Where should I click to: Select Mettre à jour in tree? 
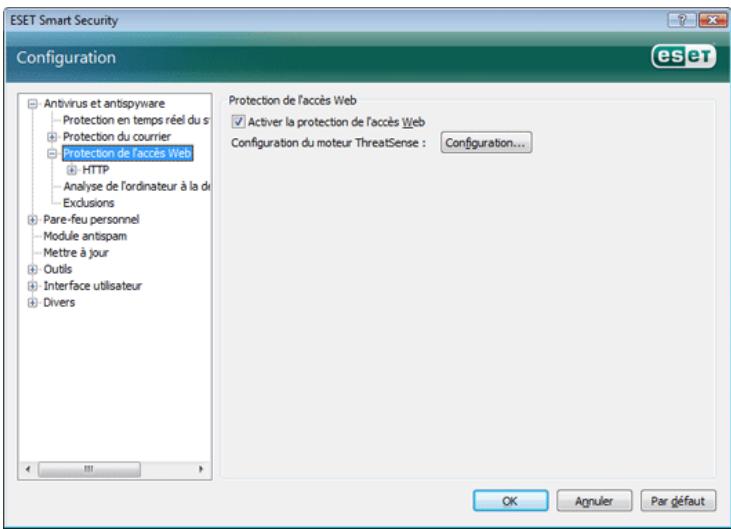point(76,253)
